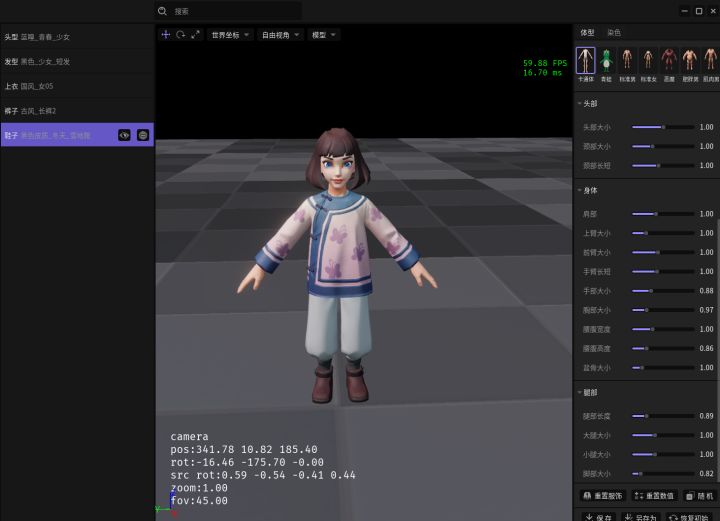Select the scale tool icon
The width and height of the screenshot is (720, 521).
click(x=195, y=35)
